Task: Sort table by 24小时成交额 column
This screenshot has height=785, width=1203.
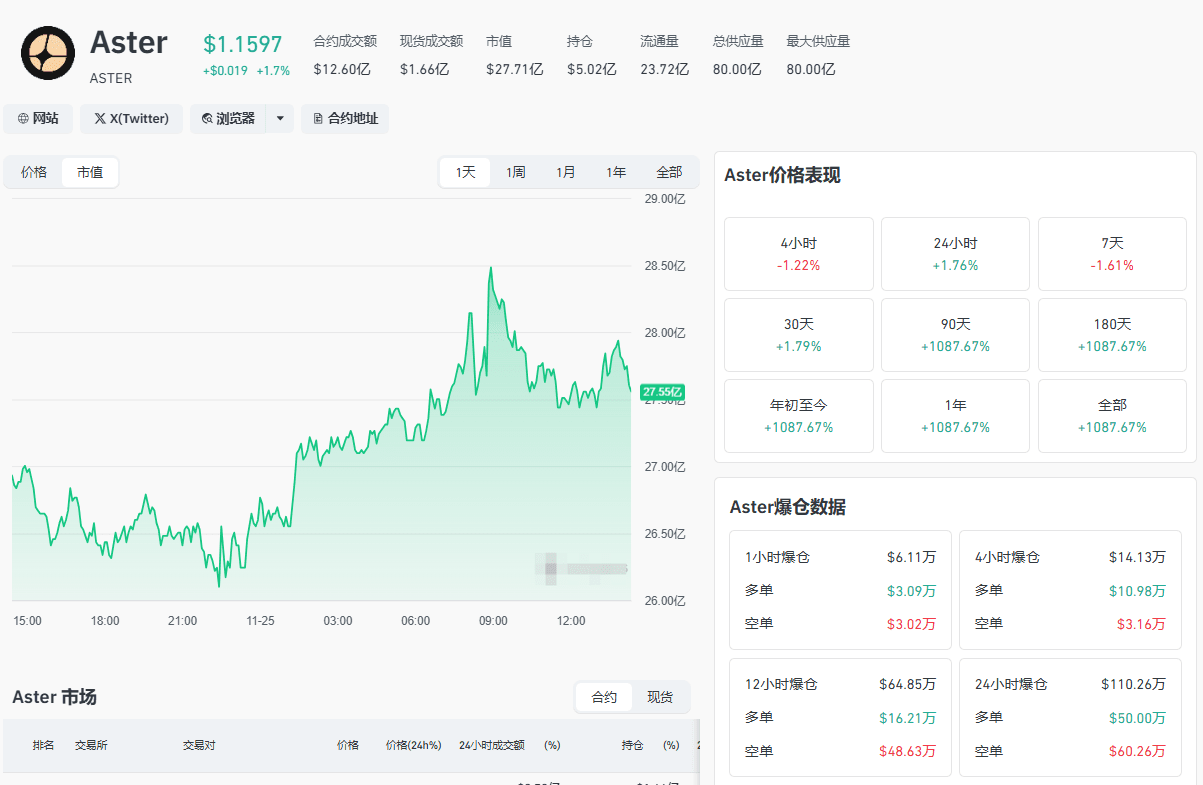Action: 491,745
